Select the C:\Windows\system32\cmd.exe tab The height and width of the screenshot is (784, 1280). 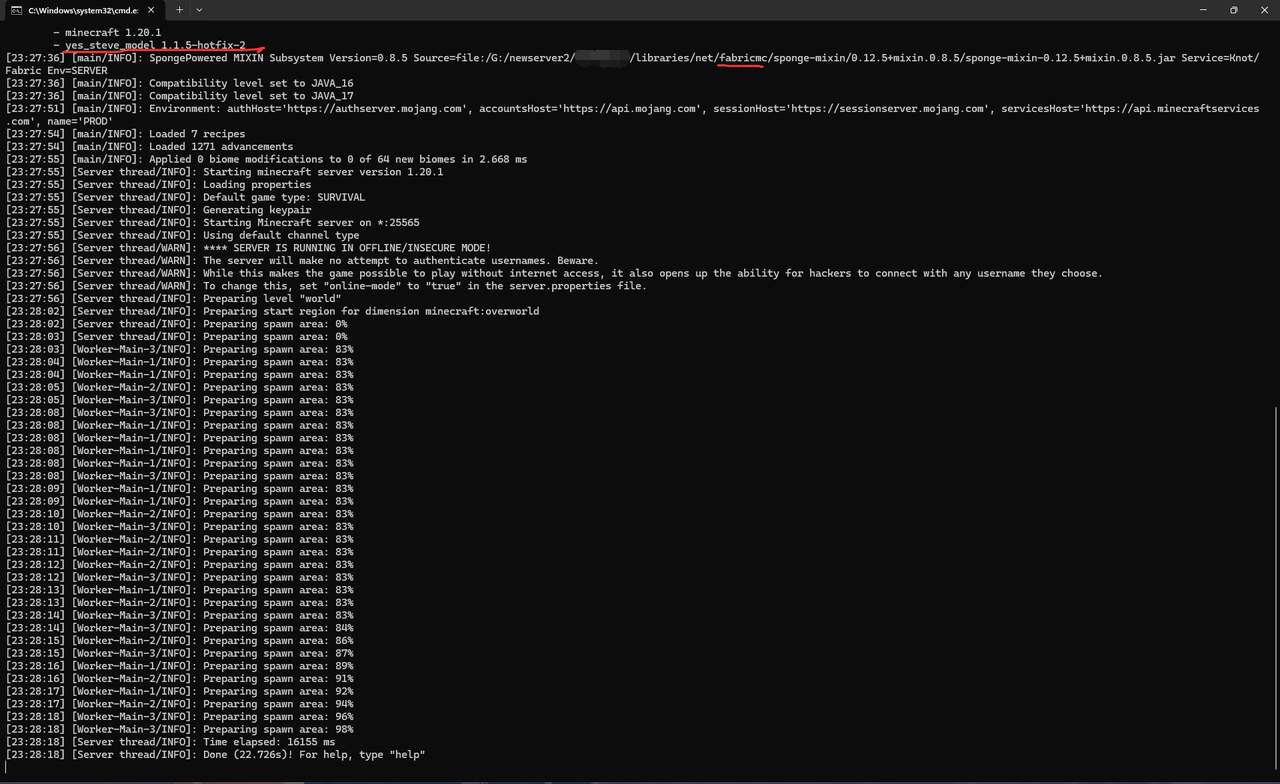click(83, 10)
